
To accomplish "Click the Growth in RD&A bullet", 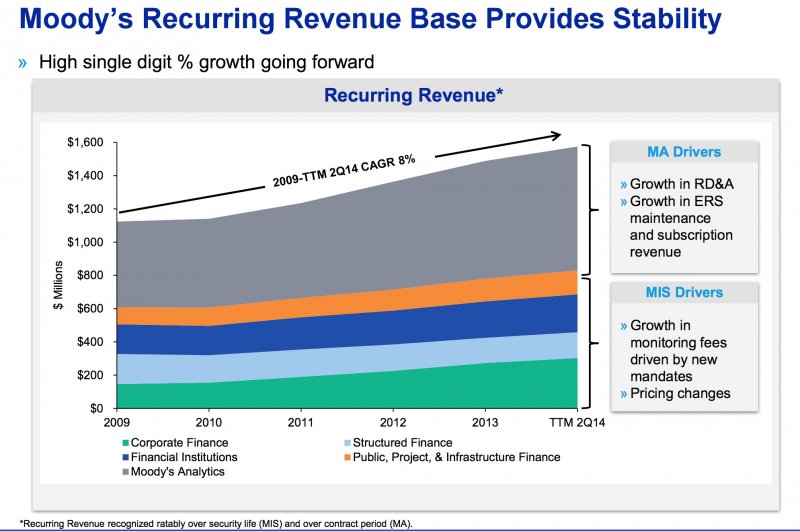I will [677, 184].
